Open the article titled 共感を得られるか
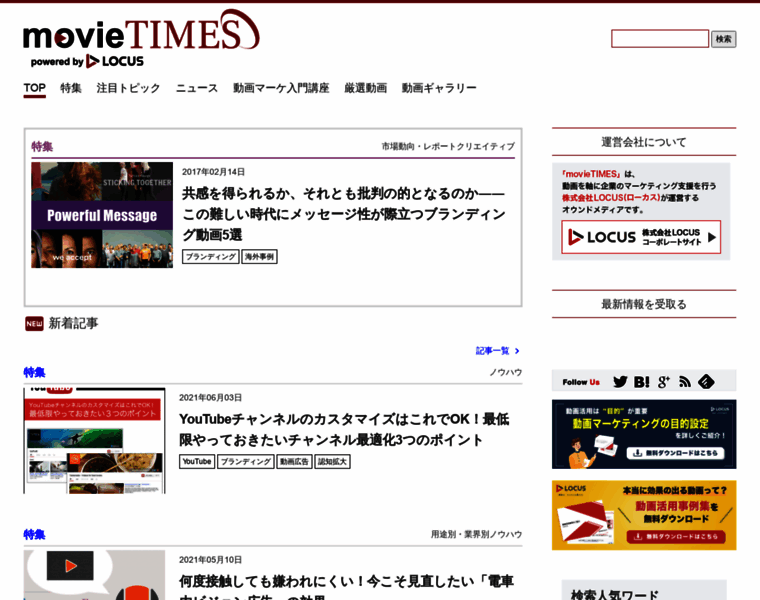This screenshot has width=760, height=600. pyautogui.click(x=344, y=214)
